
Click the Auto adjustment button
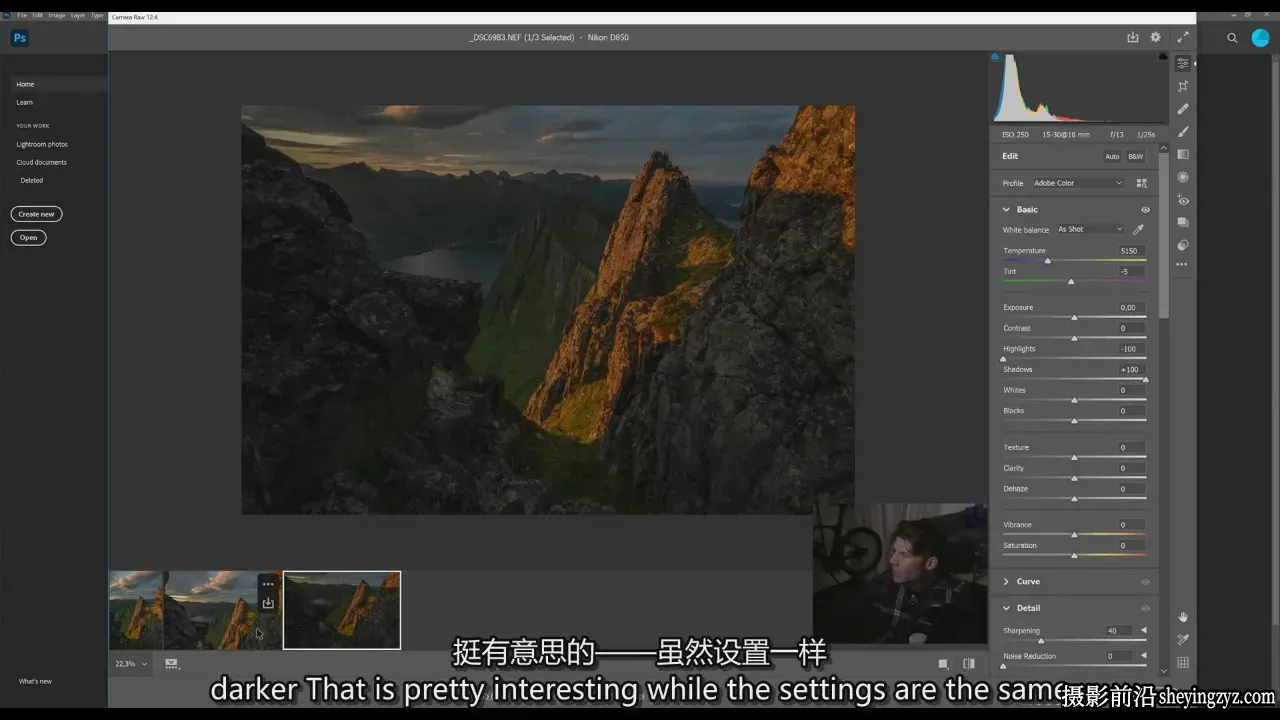1112,156
